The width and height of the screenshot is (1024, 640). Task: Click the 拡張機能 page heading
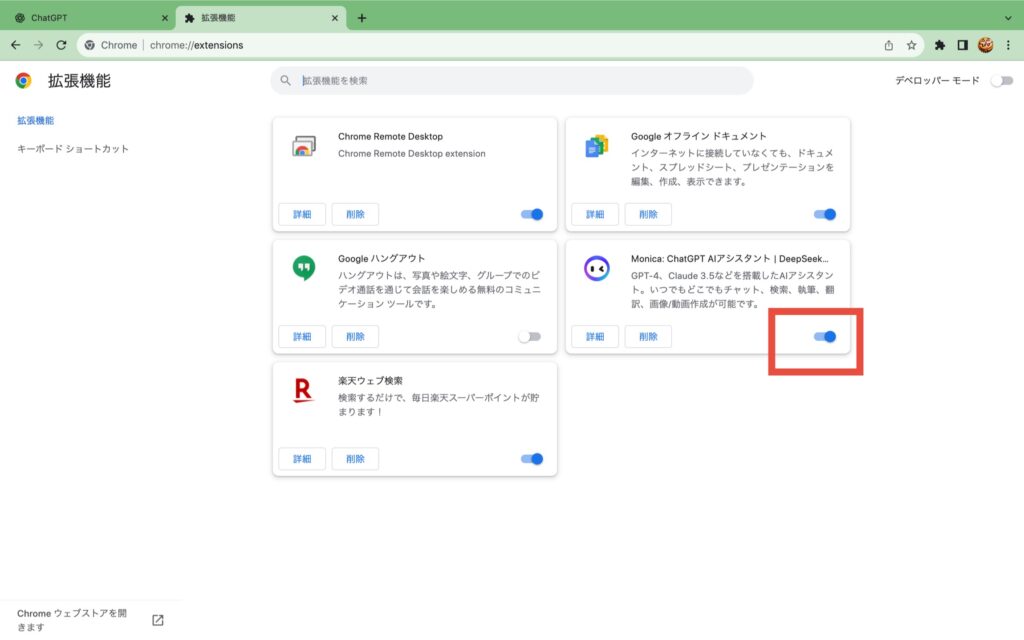click(x=79, y=81)
